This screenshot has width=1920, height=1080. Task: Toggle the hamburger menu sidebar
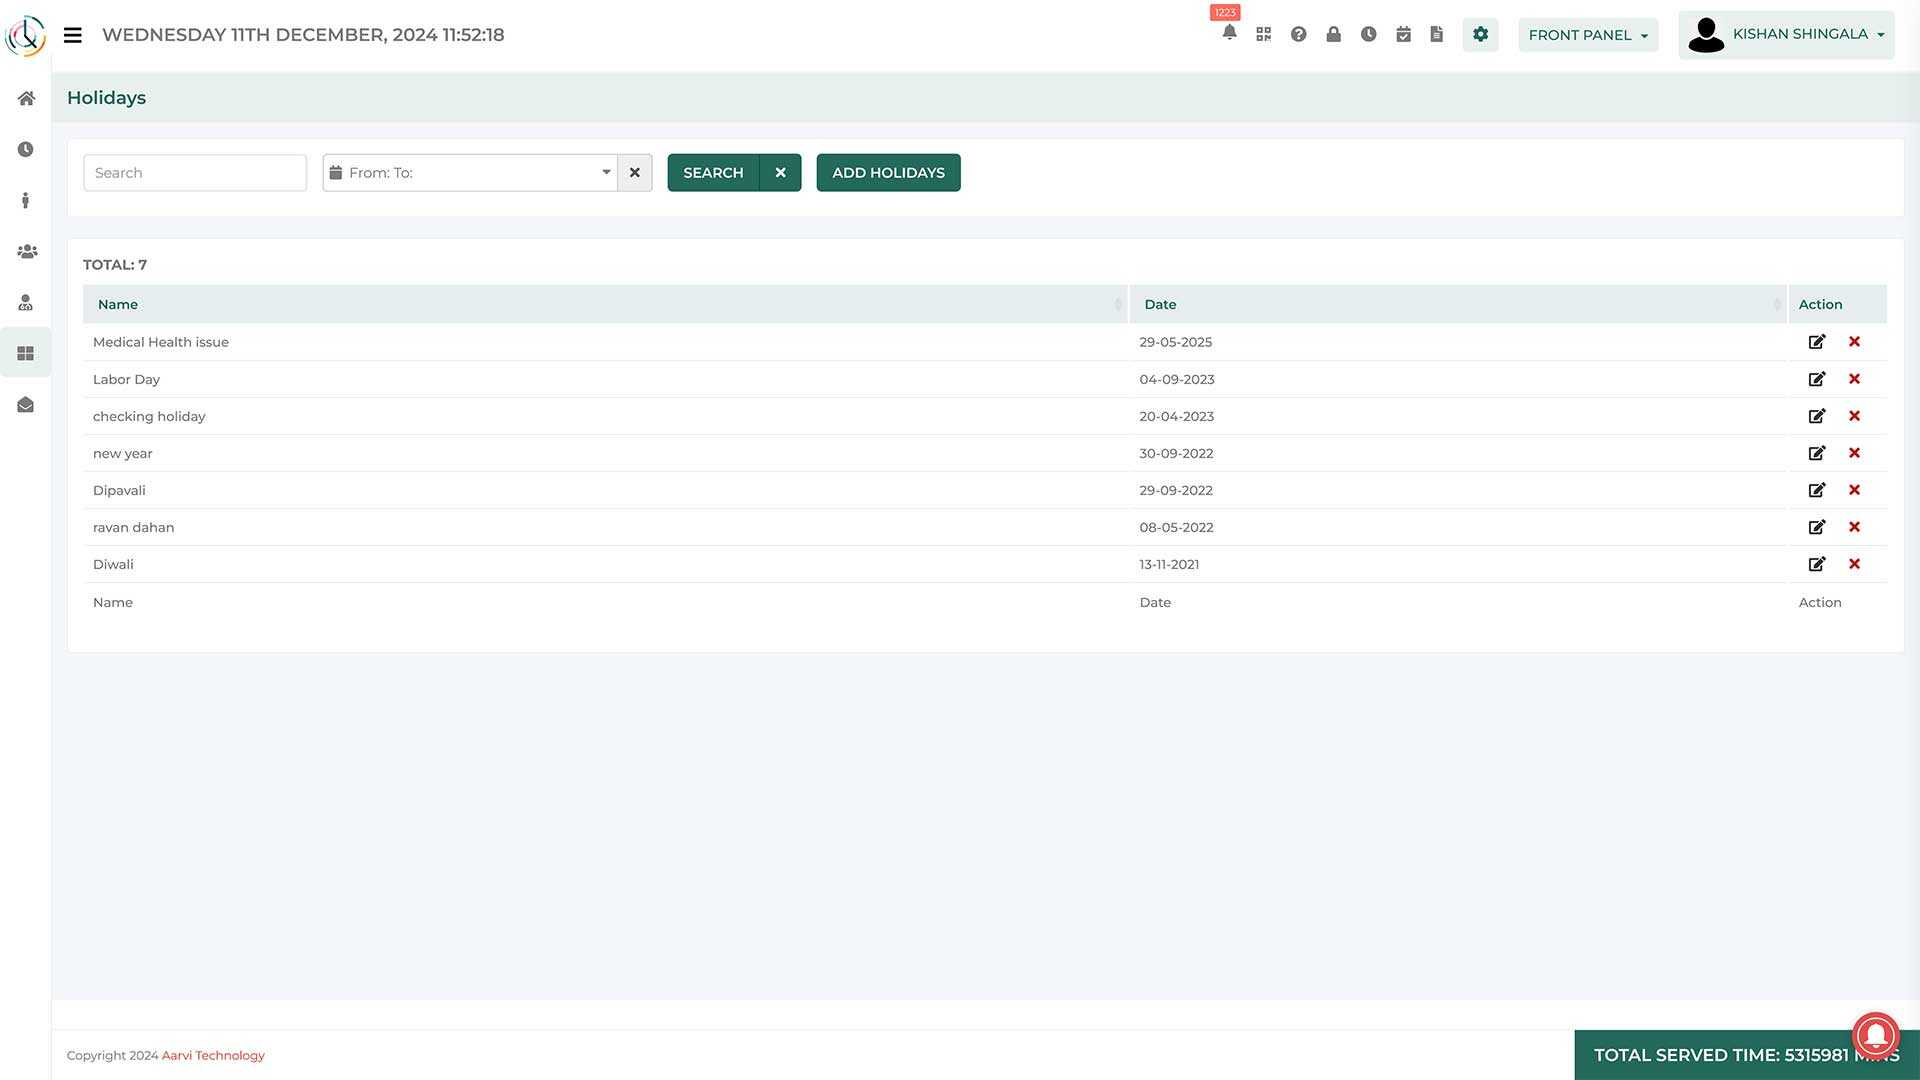pos(72,35)
